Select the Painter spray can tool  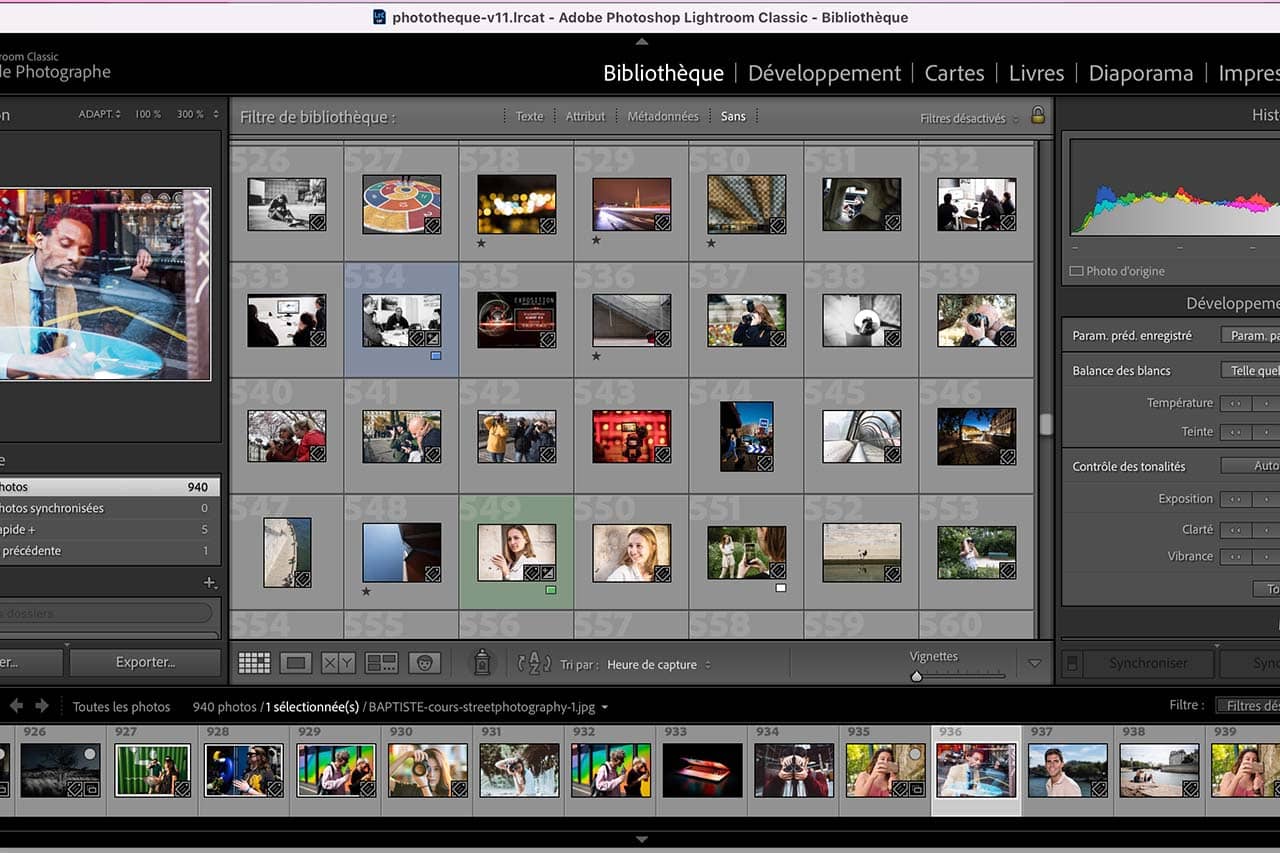[482, 662]
